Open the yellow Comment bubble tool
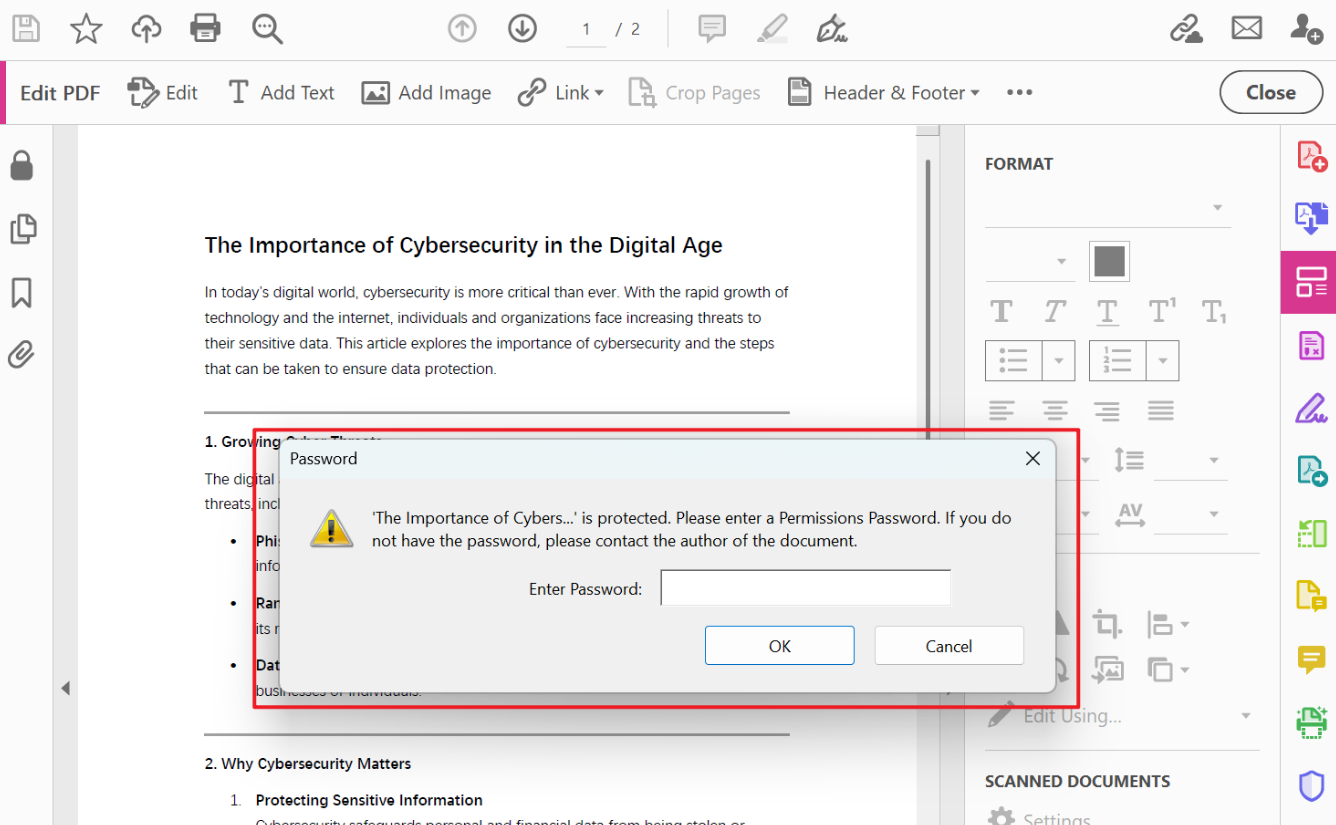 [1311, 658]
